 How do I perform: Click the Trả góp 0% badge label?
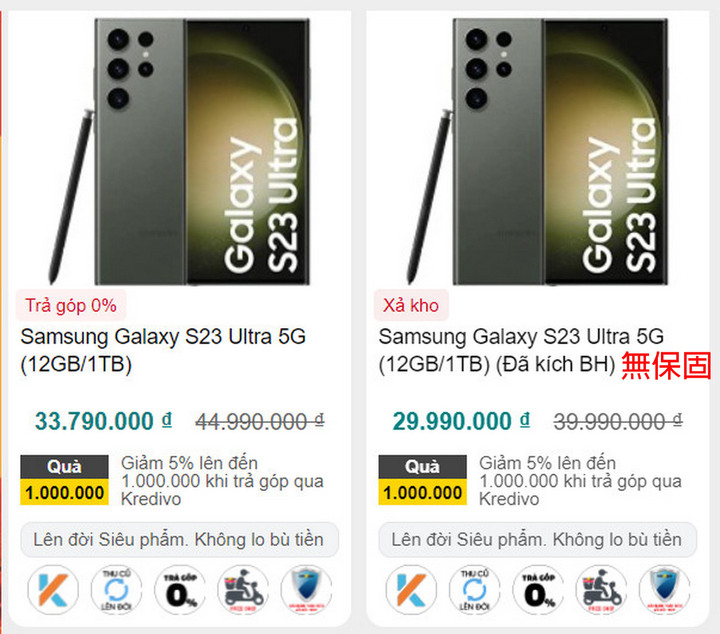pyautogui.click(x=71, y=305)
